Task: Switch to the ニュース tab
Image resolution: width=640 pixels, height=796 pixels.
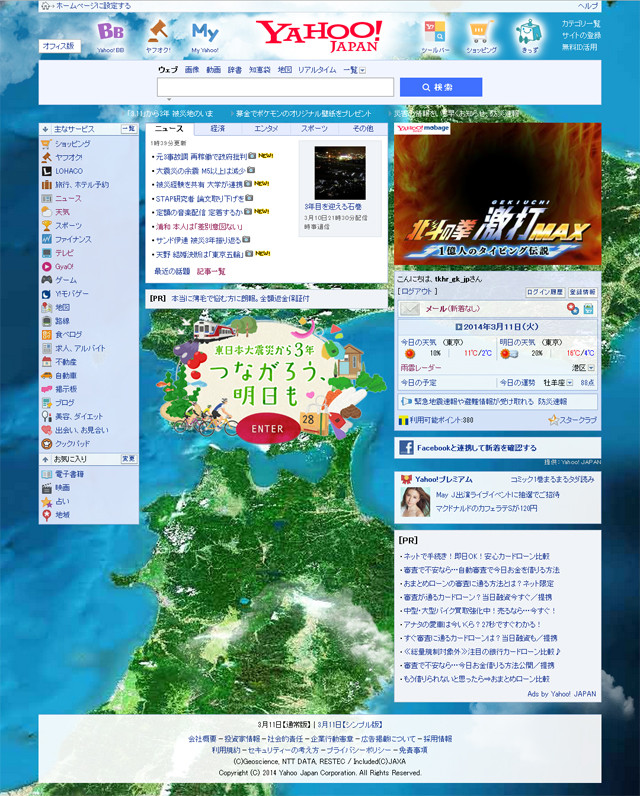Action: pyautogui.click(x=169, y=129)
